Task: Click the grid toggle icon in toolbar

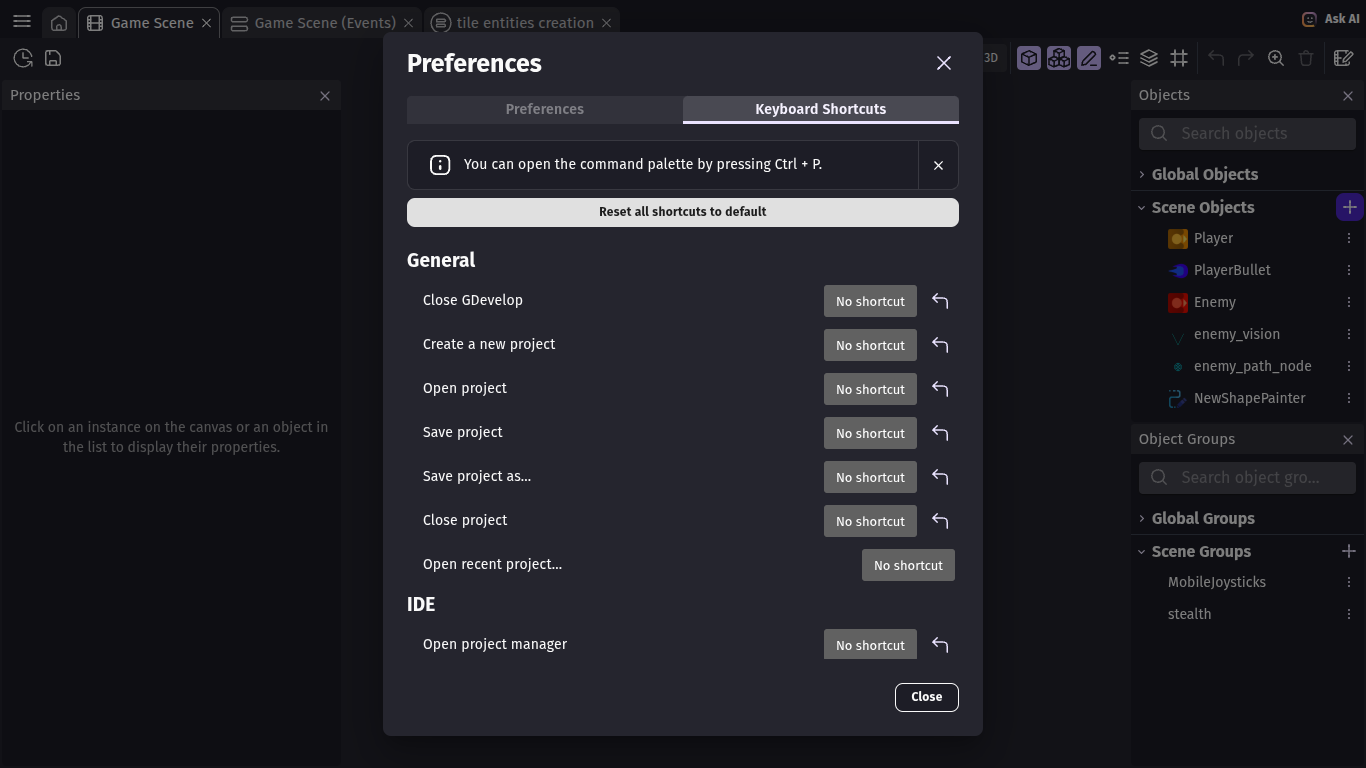Action: click(x=1179, y=58)
